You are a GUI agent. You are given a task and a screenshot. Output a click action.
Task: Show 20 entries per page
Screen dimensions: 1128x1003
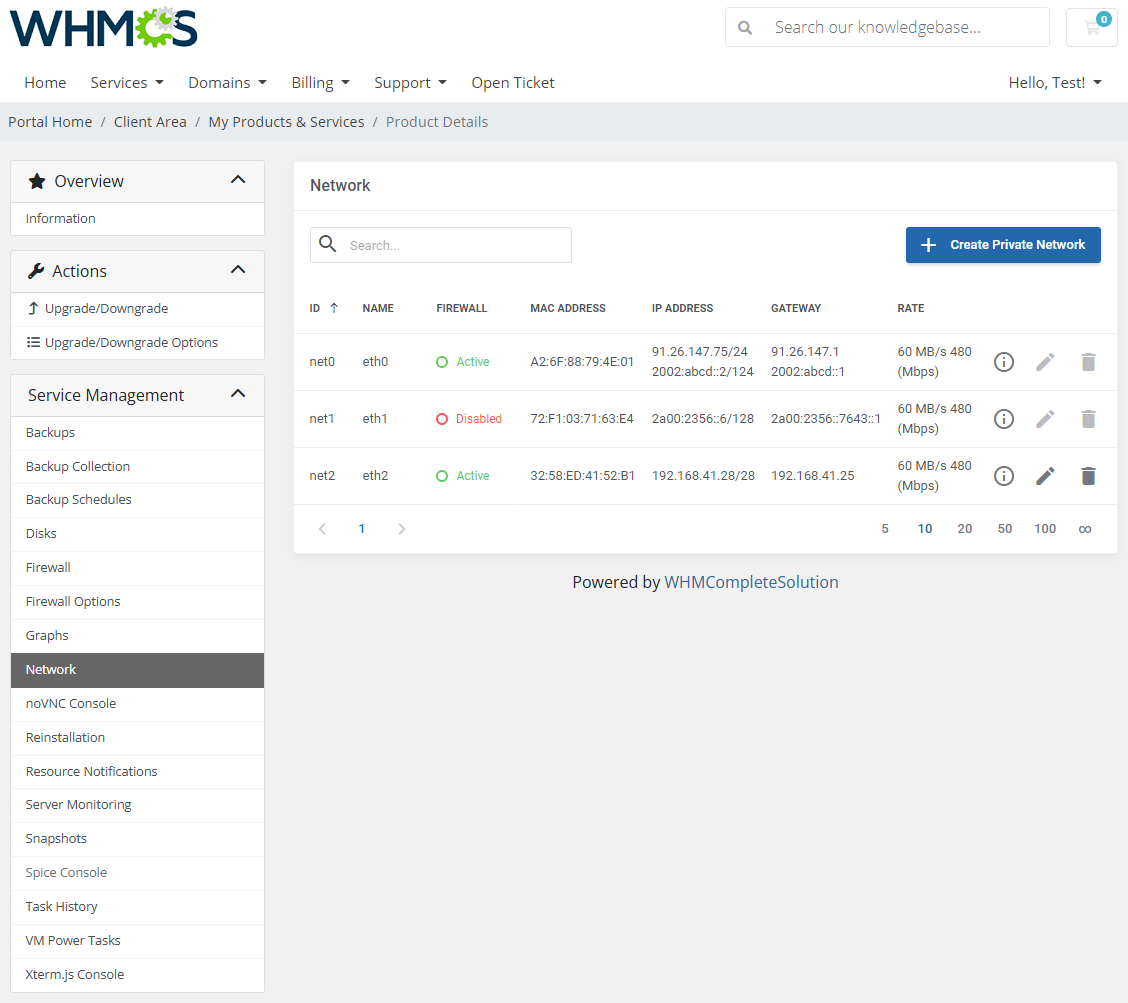click(x=965, y=529)
